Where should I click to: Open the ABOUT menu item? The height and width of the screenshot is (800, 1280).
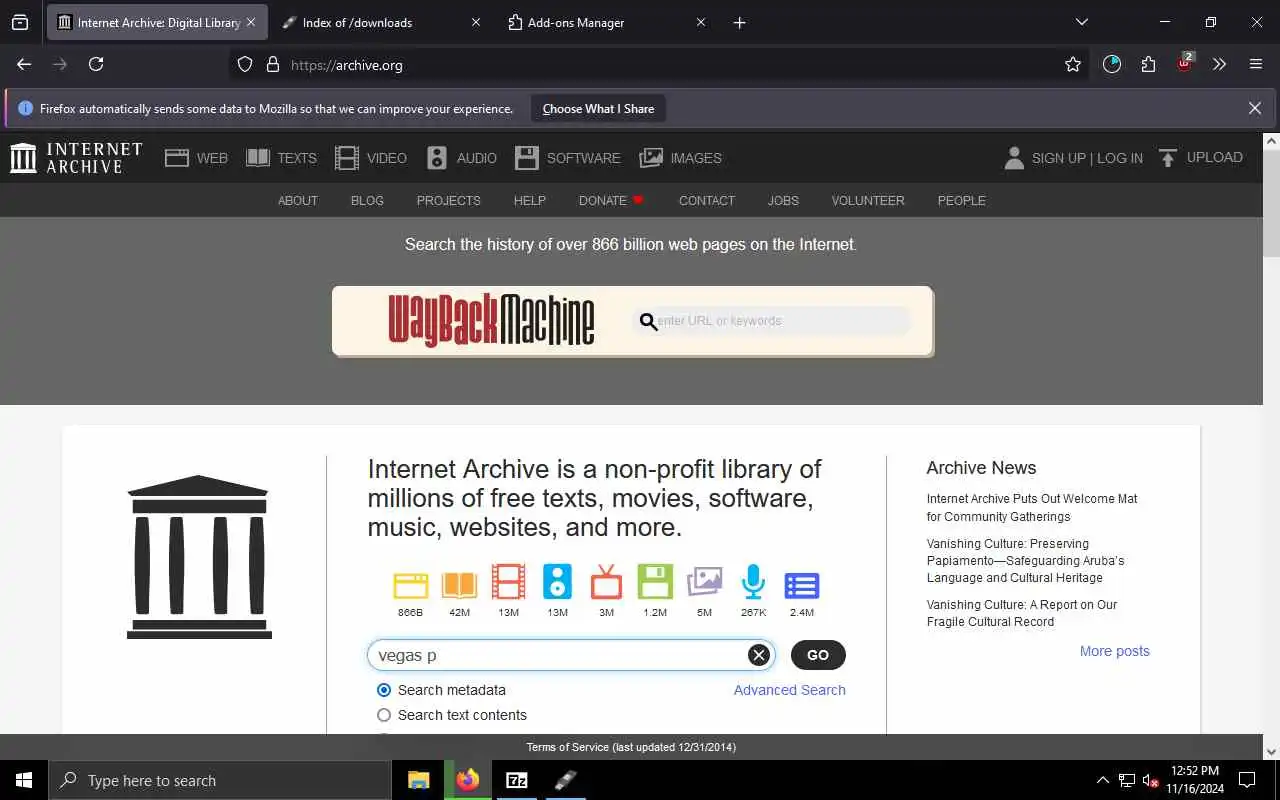point(298,200)
